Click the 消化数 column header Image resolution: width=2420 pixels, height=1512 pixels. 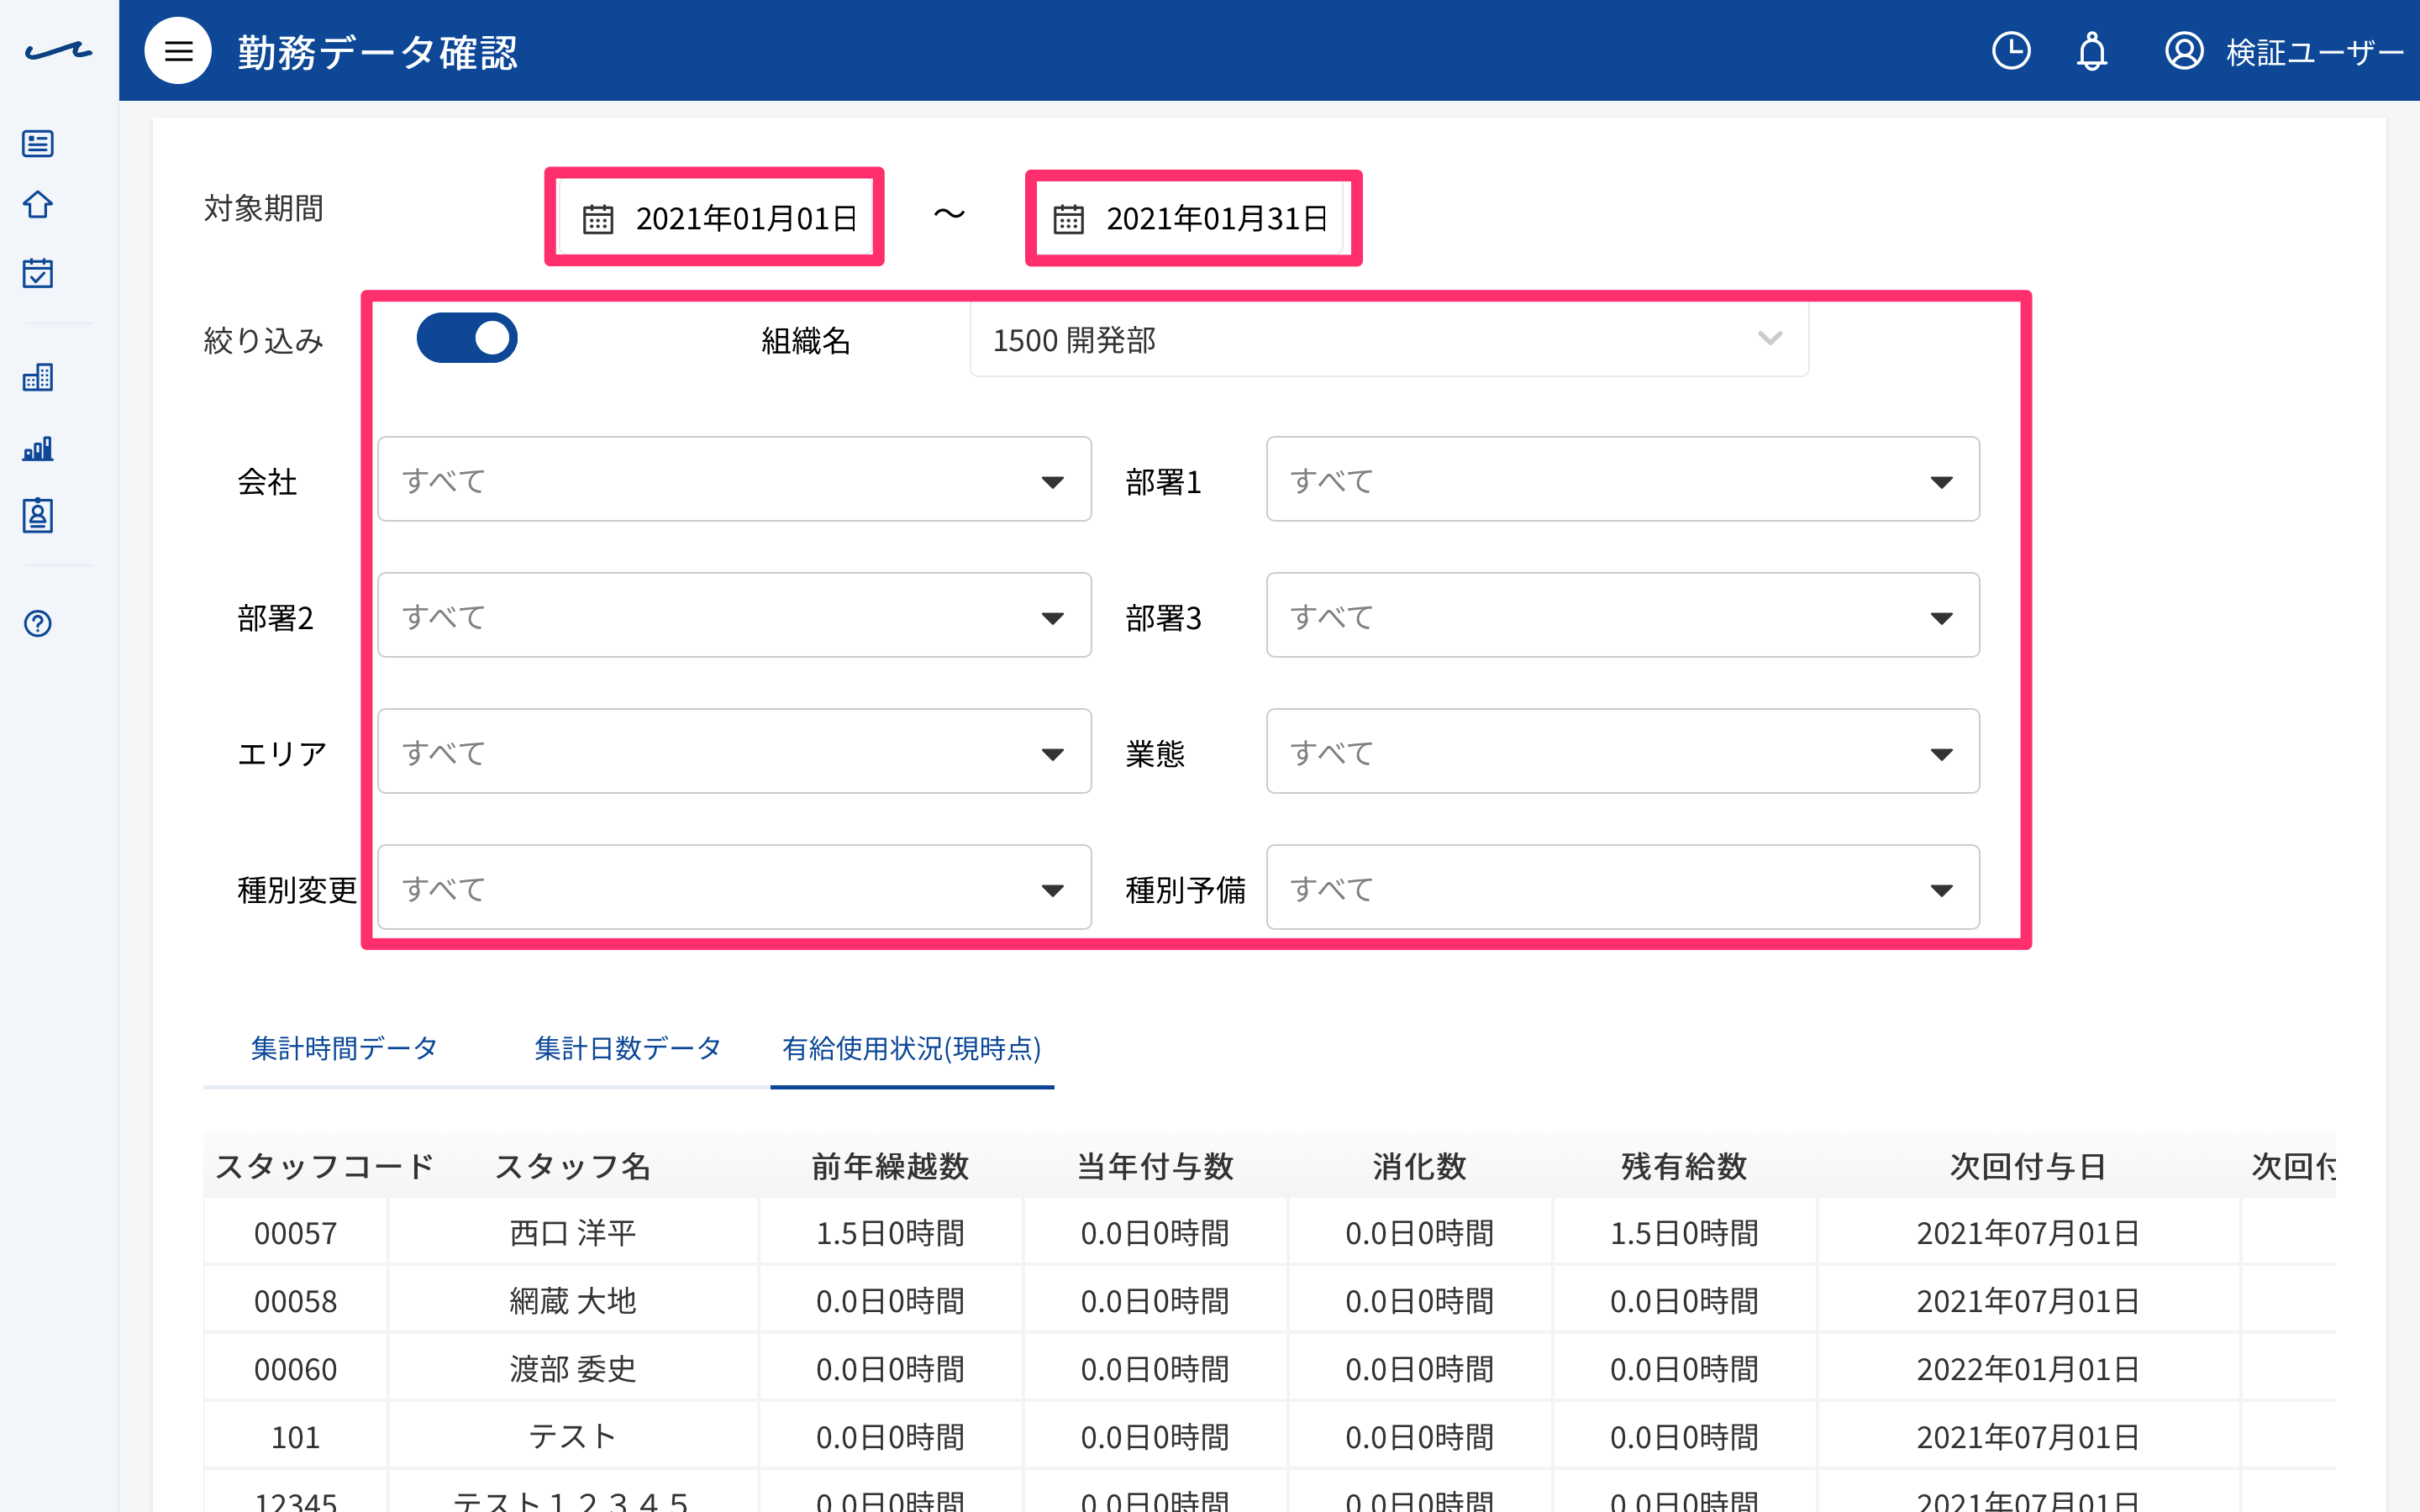[x=1419, y=1166]
